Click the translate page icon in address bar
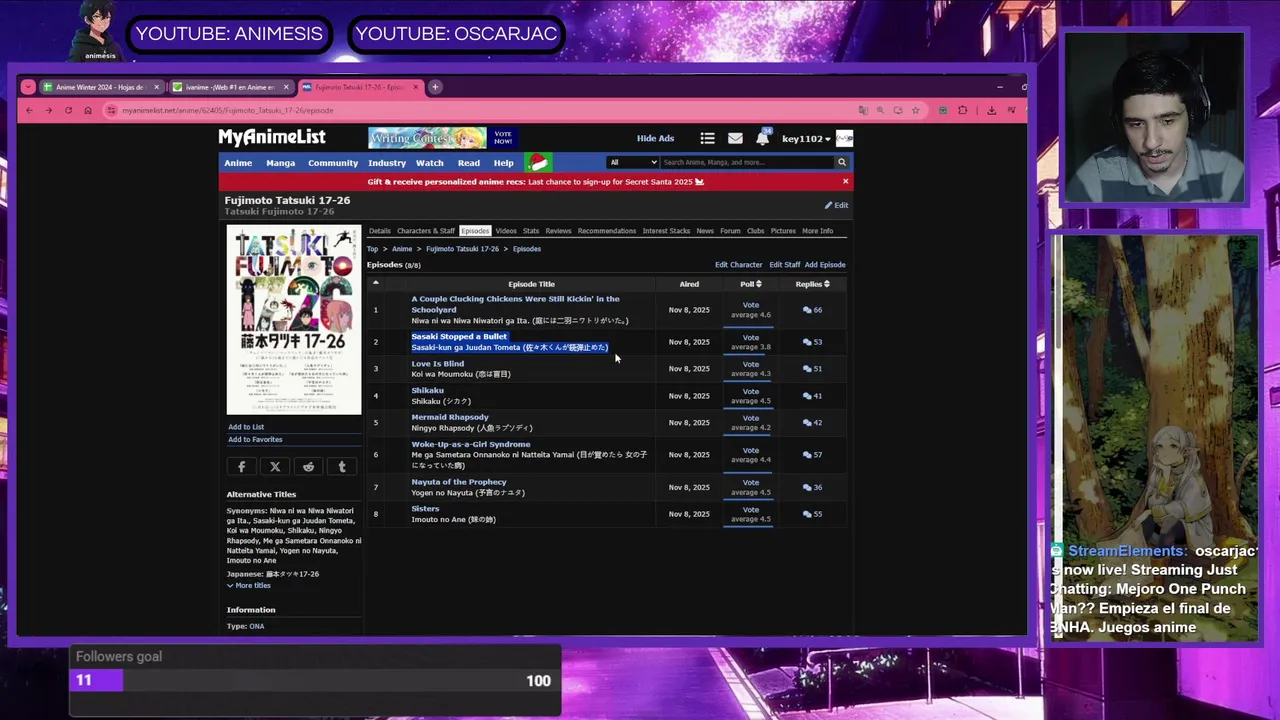This screenshot has height=720, width=1280. [863, 110]
